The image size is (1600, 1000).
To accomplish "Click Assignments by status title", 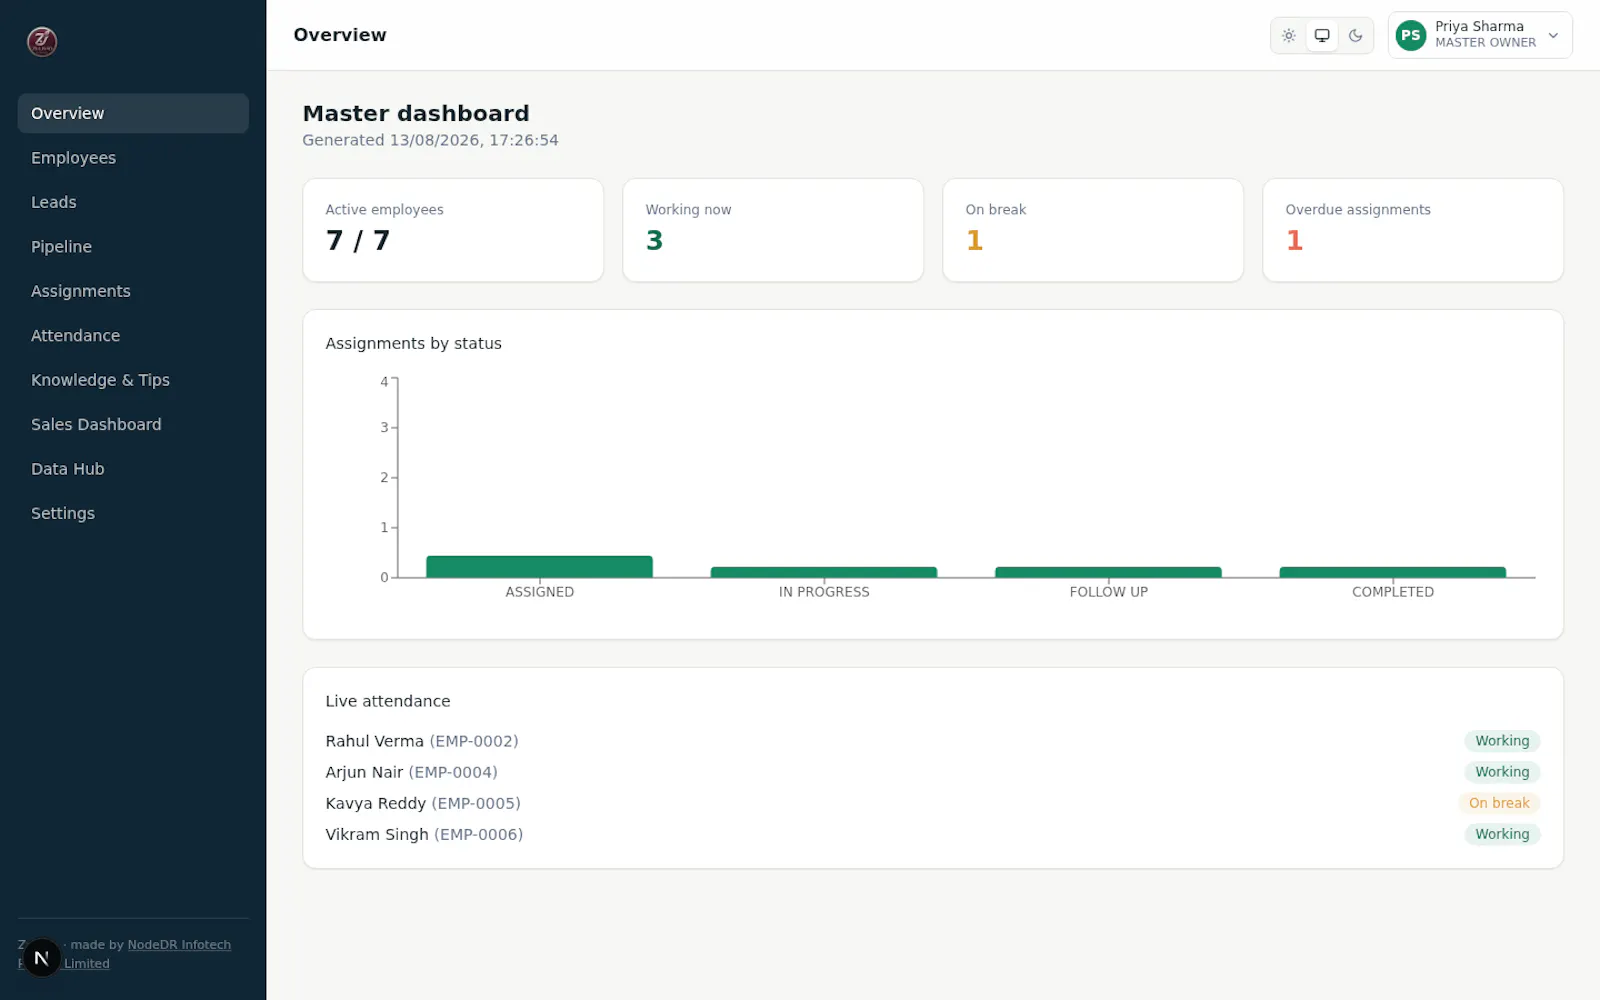I will click(413, 343).
